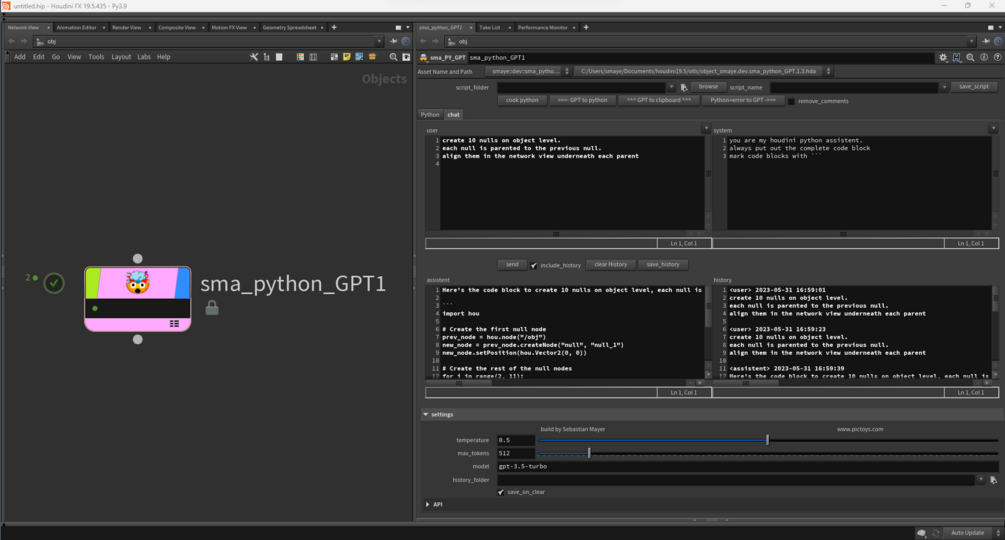Screen dimensions: 1005x540
Task: Pin the parameter pane with the pin icon
Action: (986, 41)
